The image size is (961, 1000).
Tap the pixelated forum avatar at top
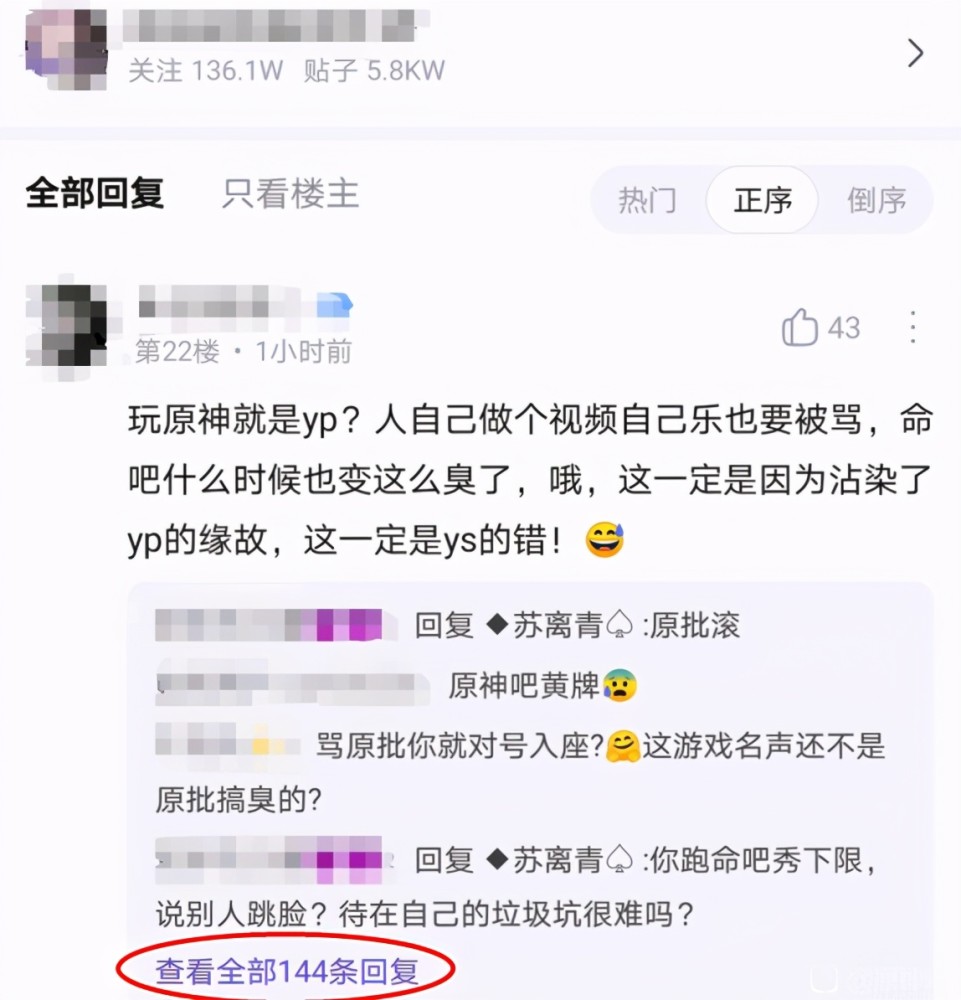(x=66, y=50)
